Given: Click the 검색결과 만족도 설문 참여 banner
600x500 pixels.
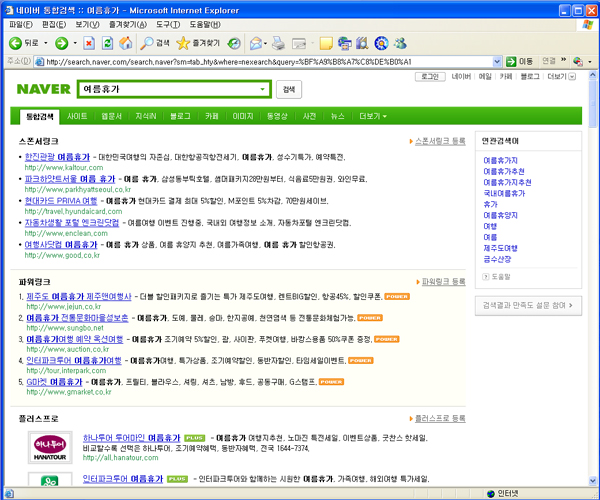Looking at the screenshot, I should click(528, 305).
